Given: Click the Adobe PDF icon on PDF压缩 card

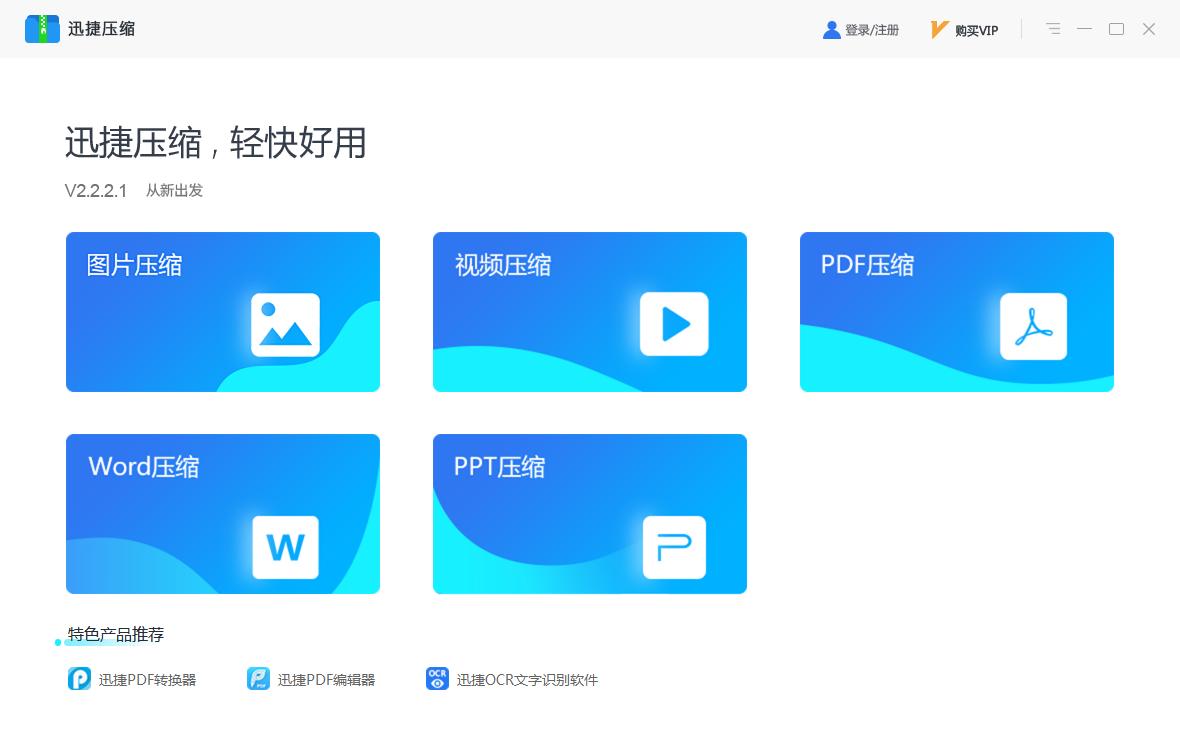Looking at the screenshot, I should (x=1033, y=326).
